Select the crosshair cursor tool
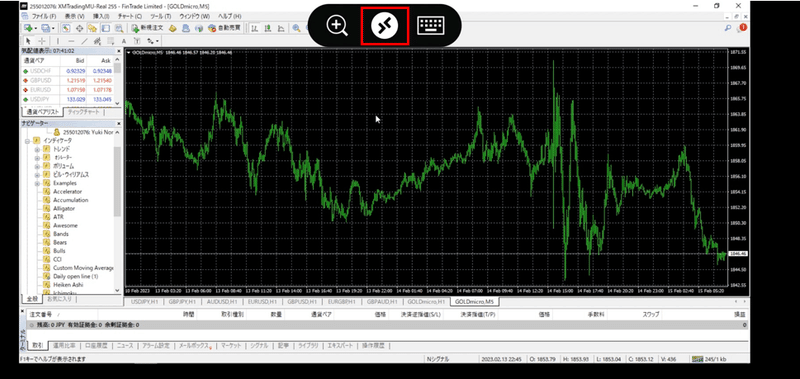 (x=42, y=41)
